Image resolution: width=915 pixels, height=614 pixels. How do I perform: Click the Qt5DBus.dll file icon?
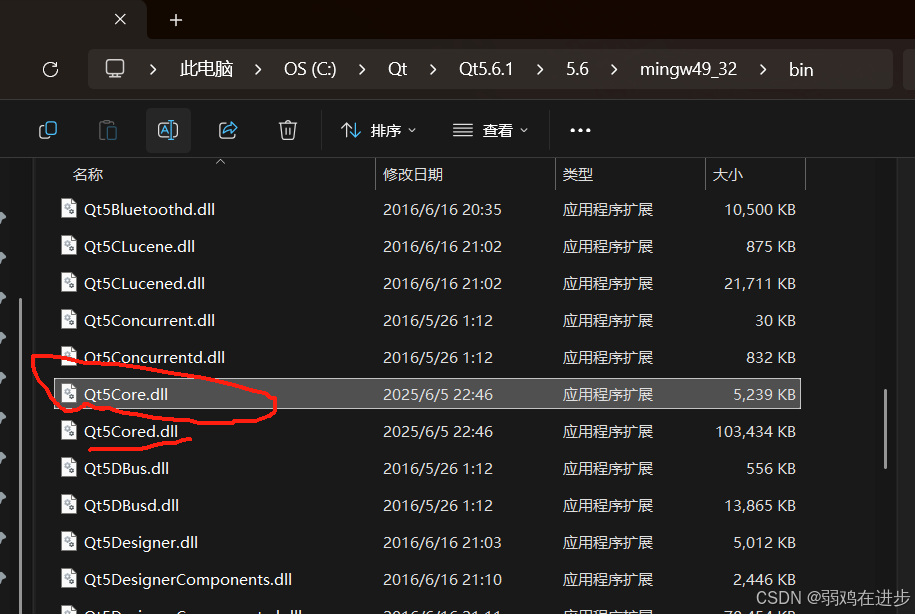coord(69,467)
